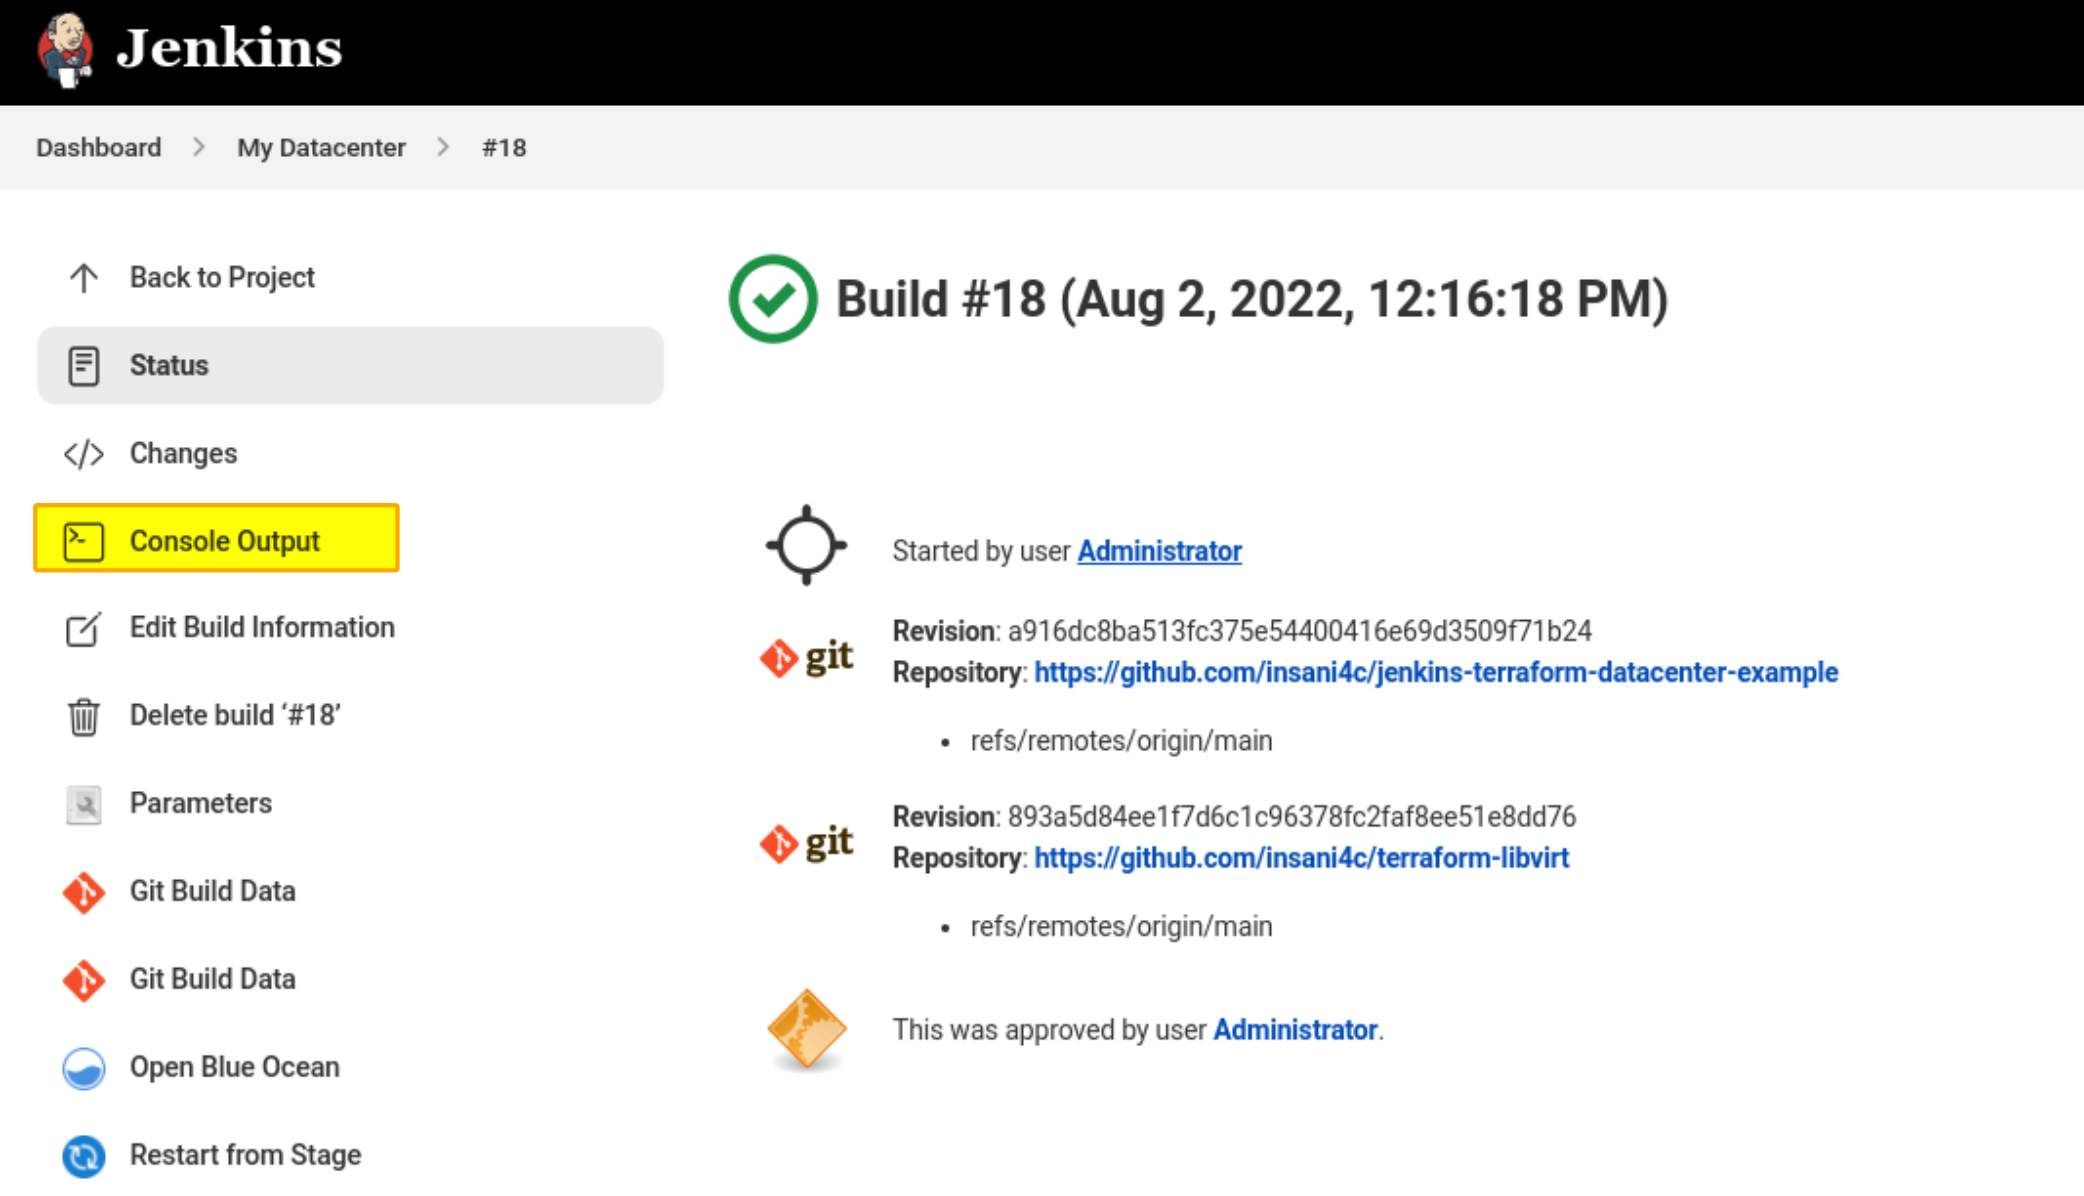Click the Back to Project arrow icon
Viewport: 2084px width, 1196px height.
pos(84,277)
